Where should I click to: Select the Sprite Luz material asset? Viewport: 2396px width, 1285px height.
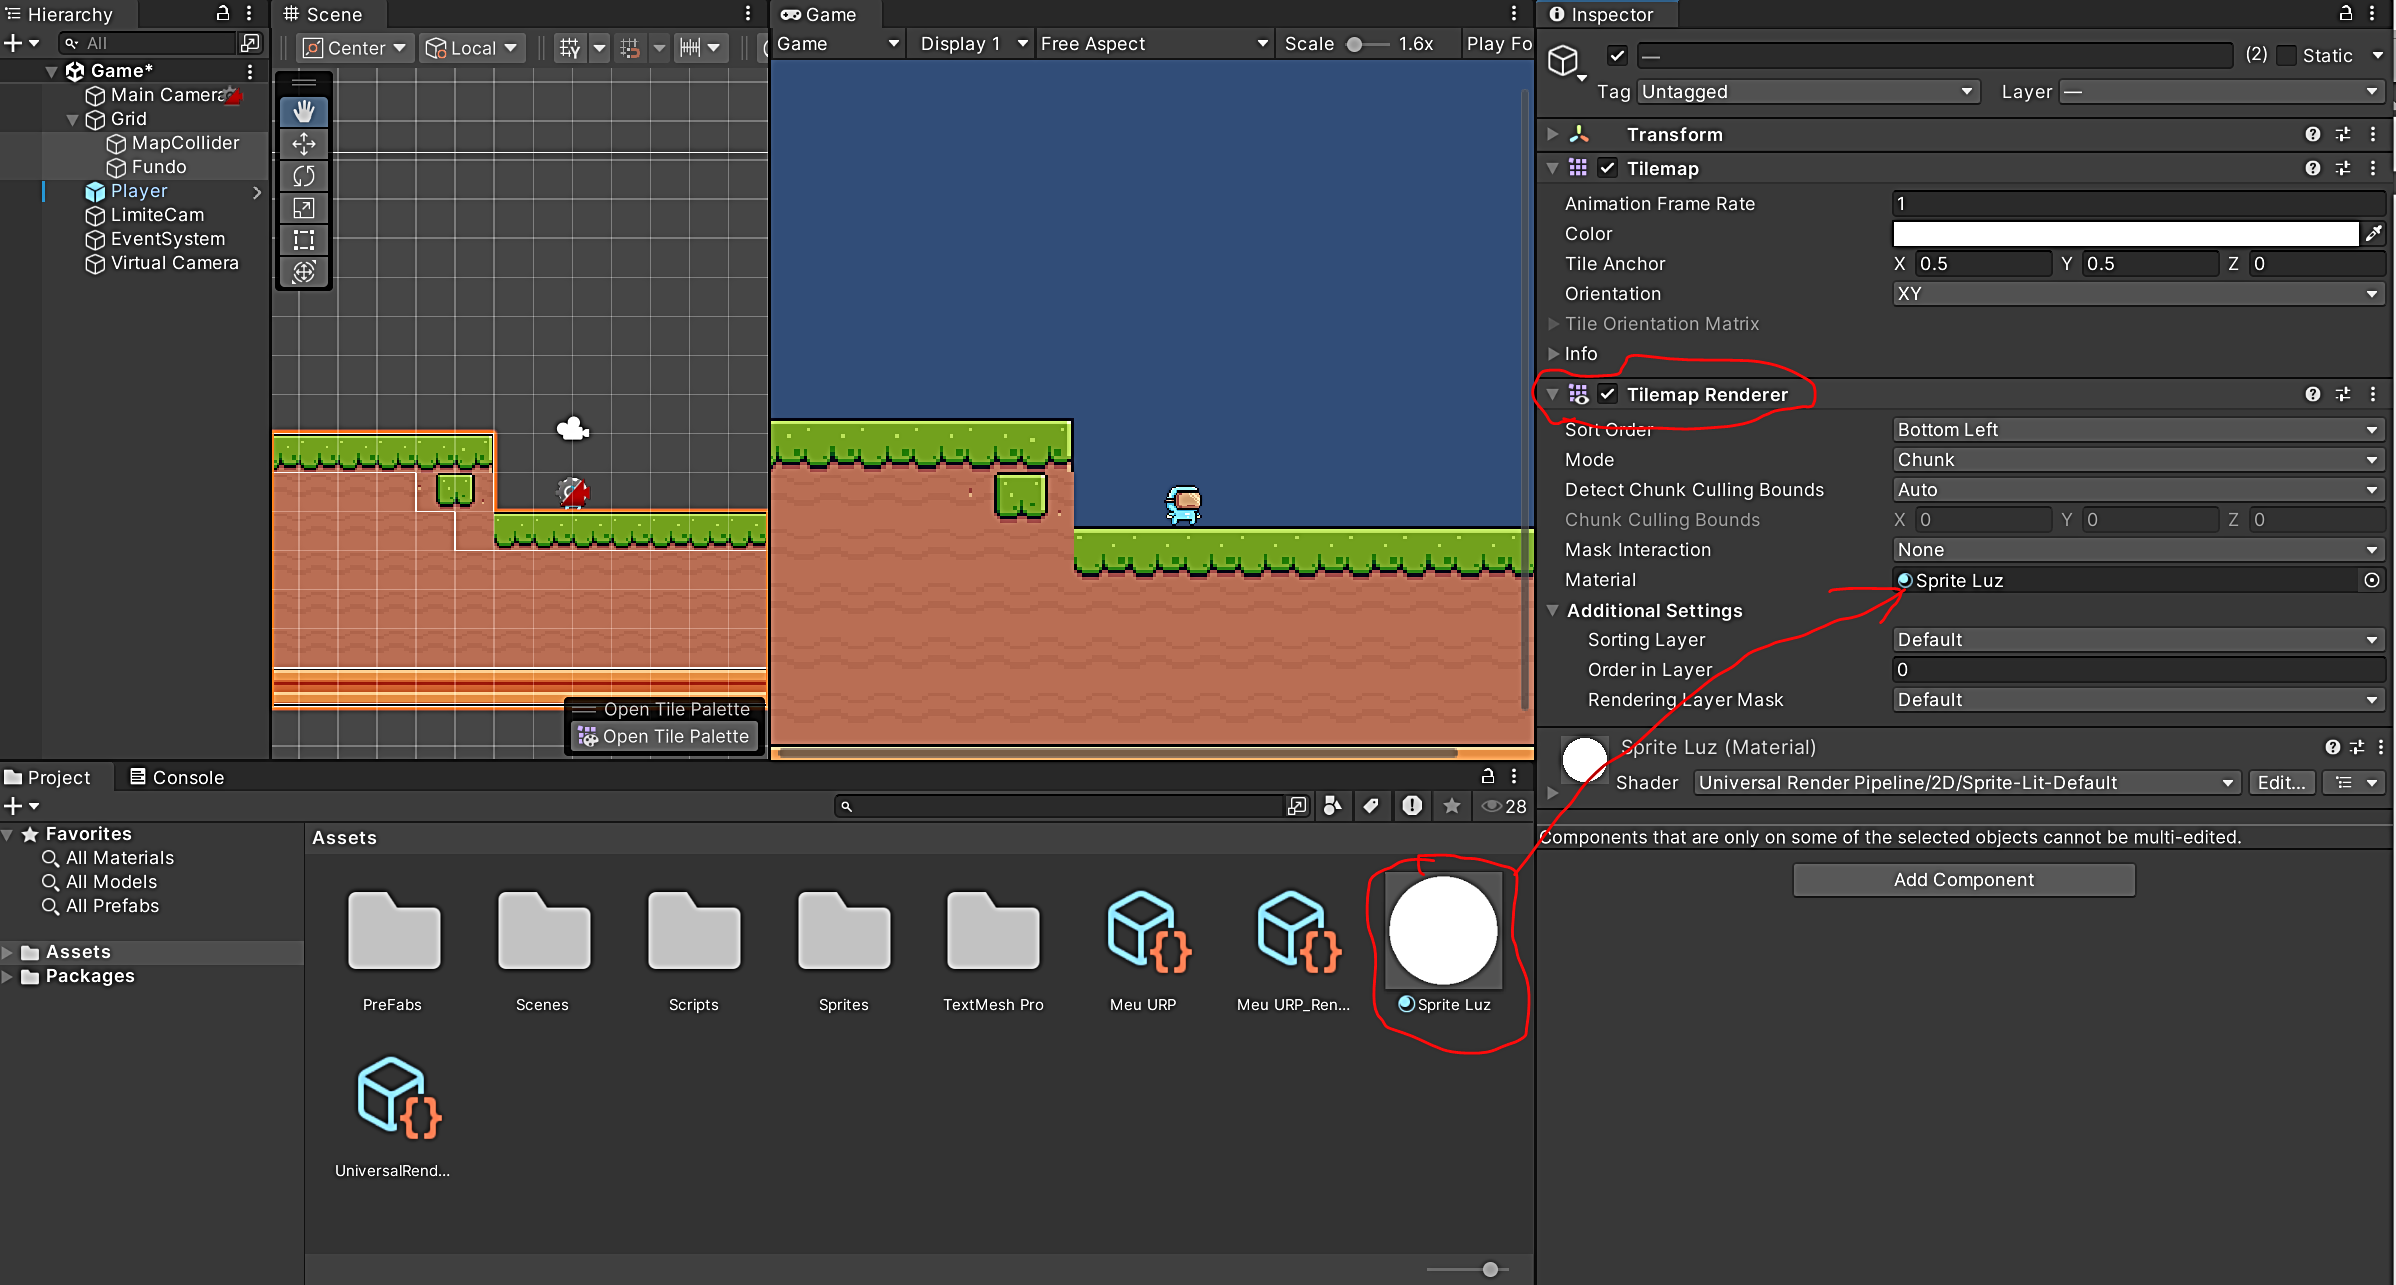pyautogui.click(x=1443, y=932)
